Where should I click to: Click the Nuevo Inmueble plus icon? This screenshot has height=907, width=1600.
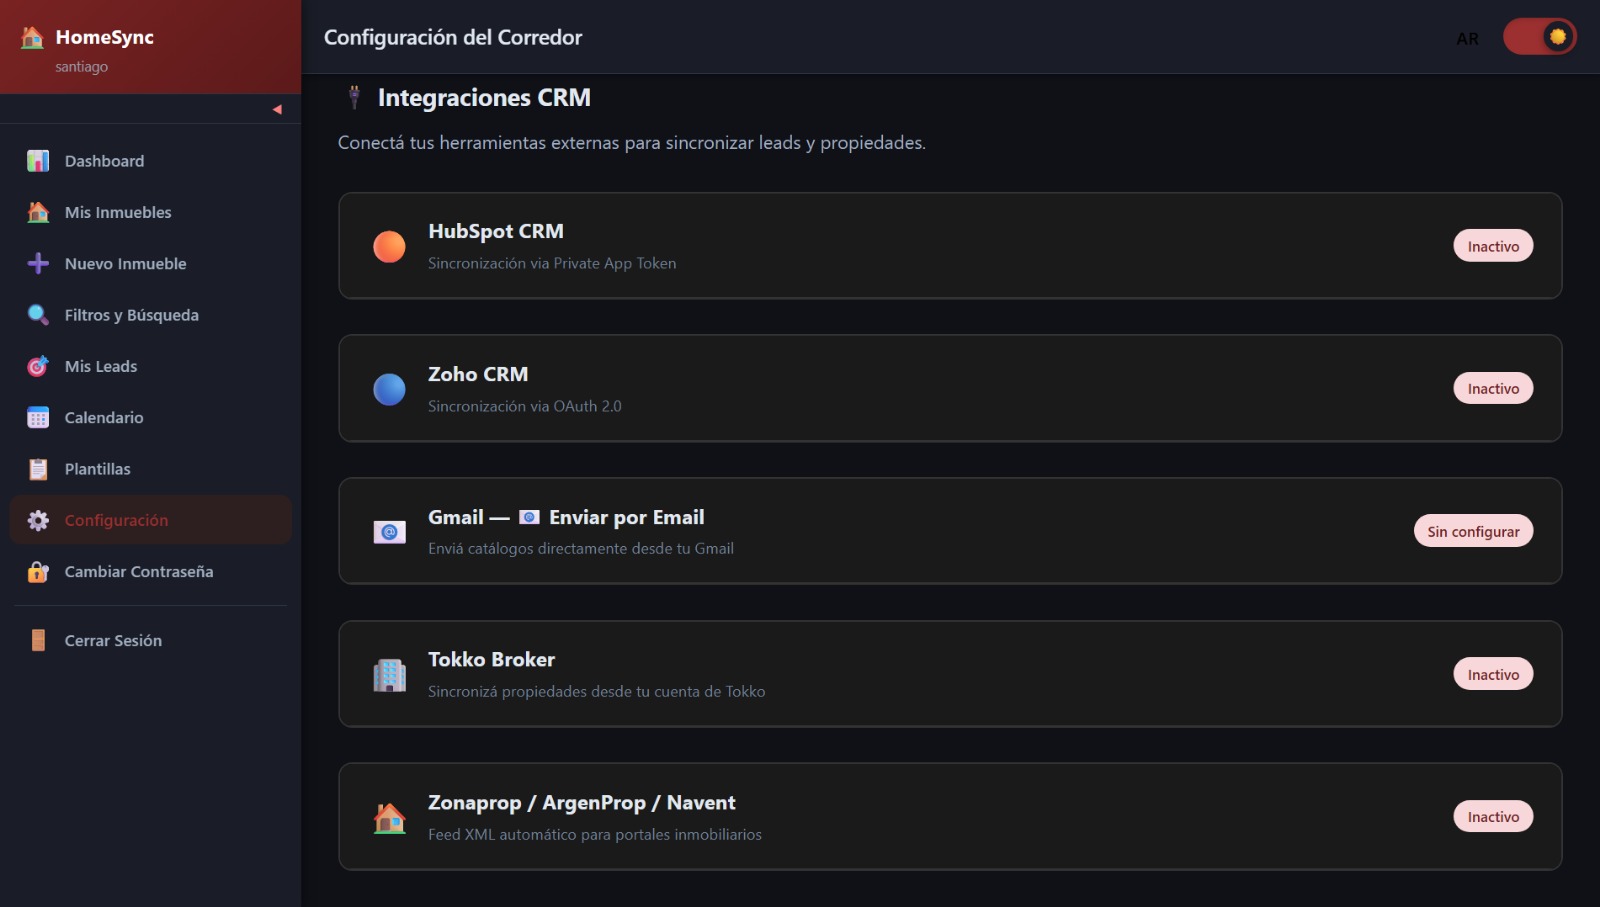point(37,263)
